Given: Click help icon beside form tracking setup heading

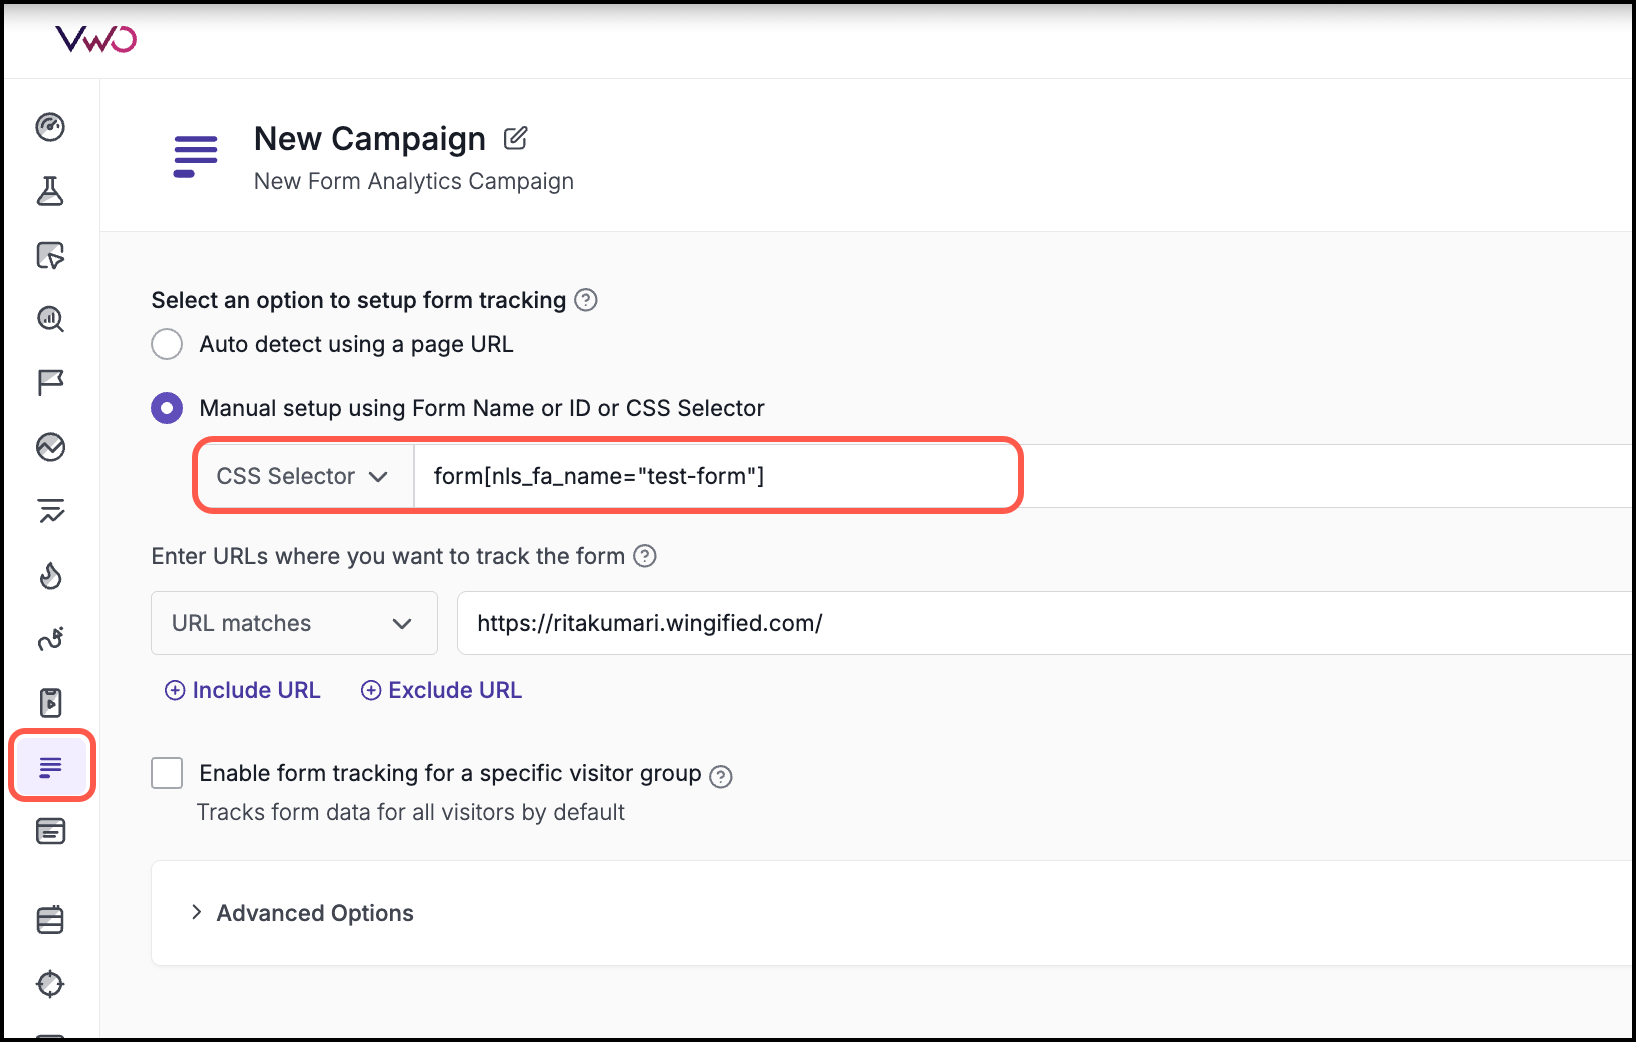Looking at the screenshot, I should click(587, 300).
